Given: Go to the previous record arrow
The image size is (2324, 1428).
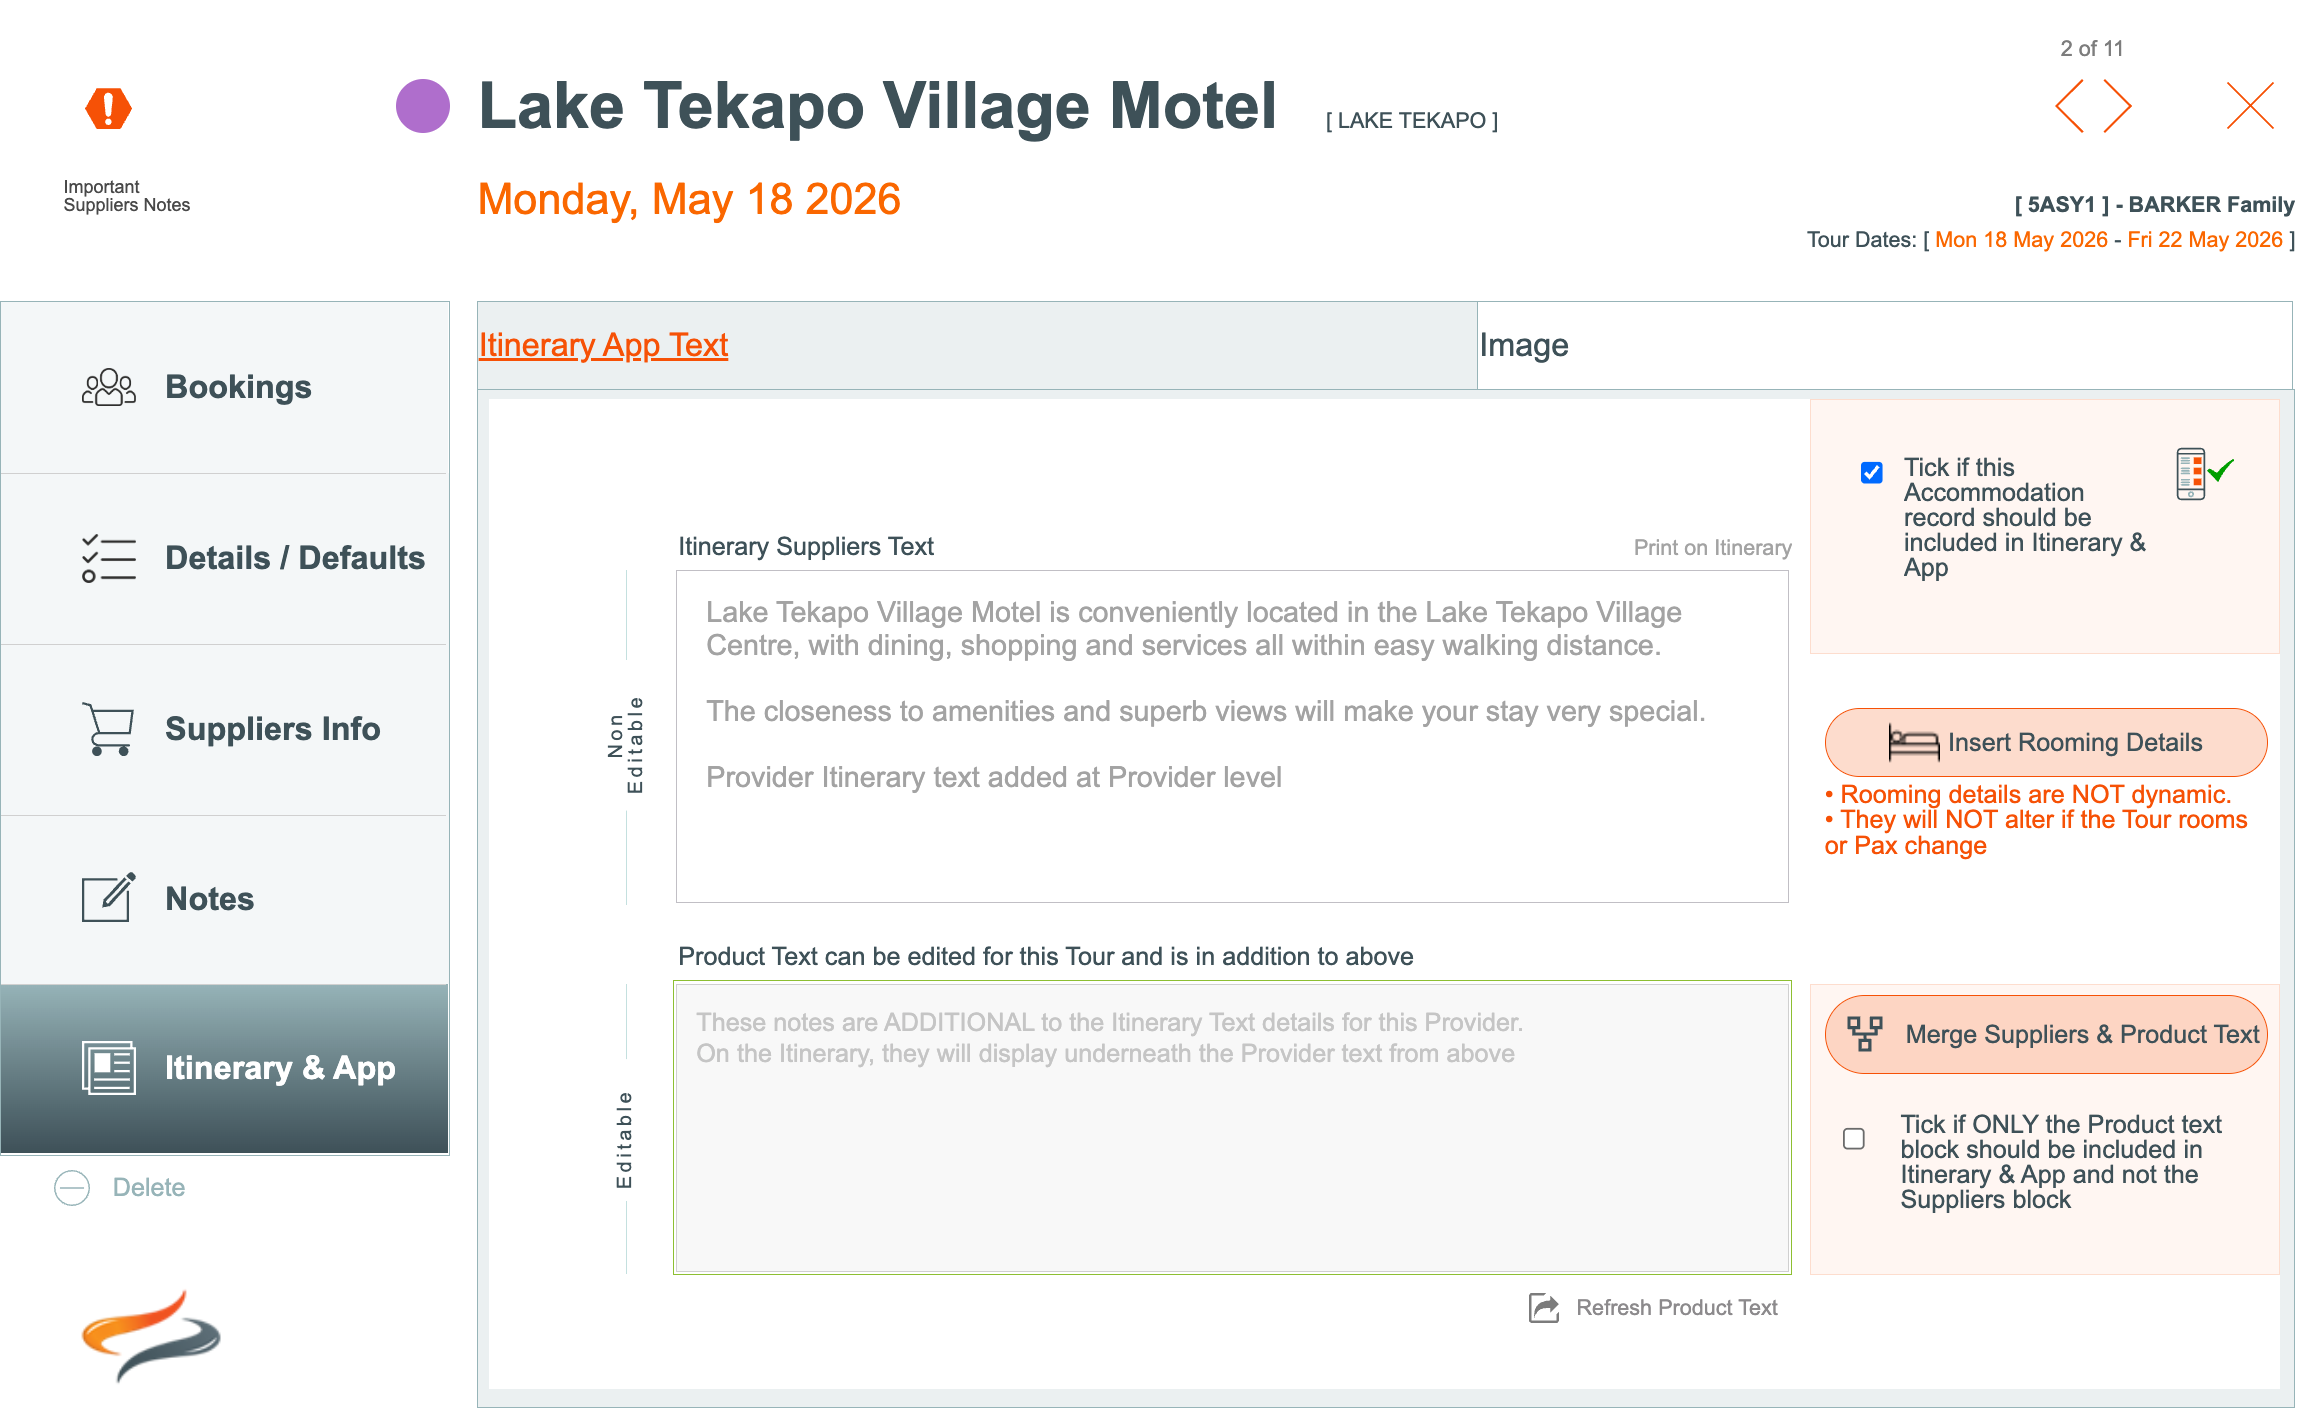Looking at the screenshot, I should tap(2070, 106).
